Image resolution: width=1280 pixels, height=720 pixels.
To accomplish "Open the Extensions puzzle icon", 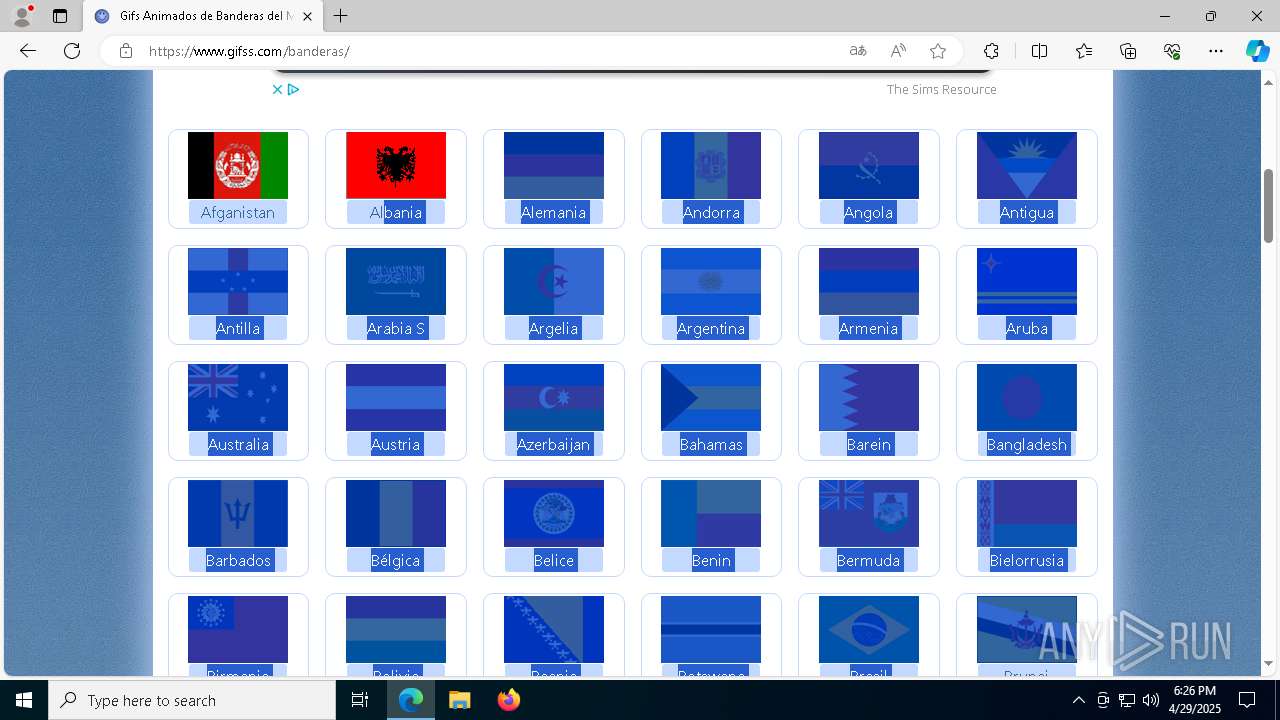I will point(991,51).
